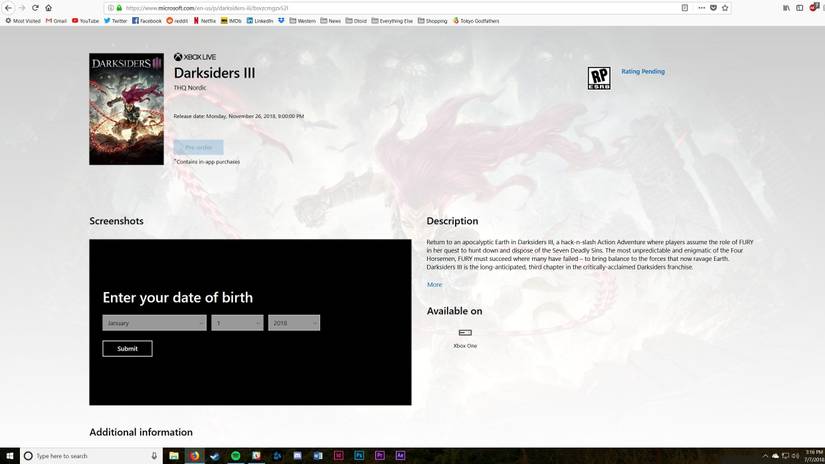Open the Everything Else bookmarks folder
This screenshot has height=464, width=825.
tap(394, 20)
